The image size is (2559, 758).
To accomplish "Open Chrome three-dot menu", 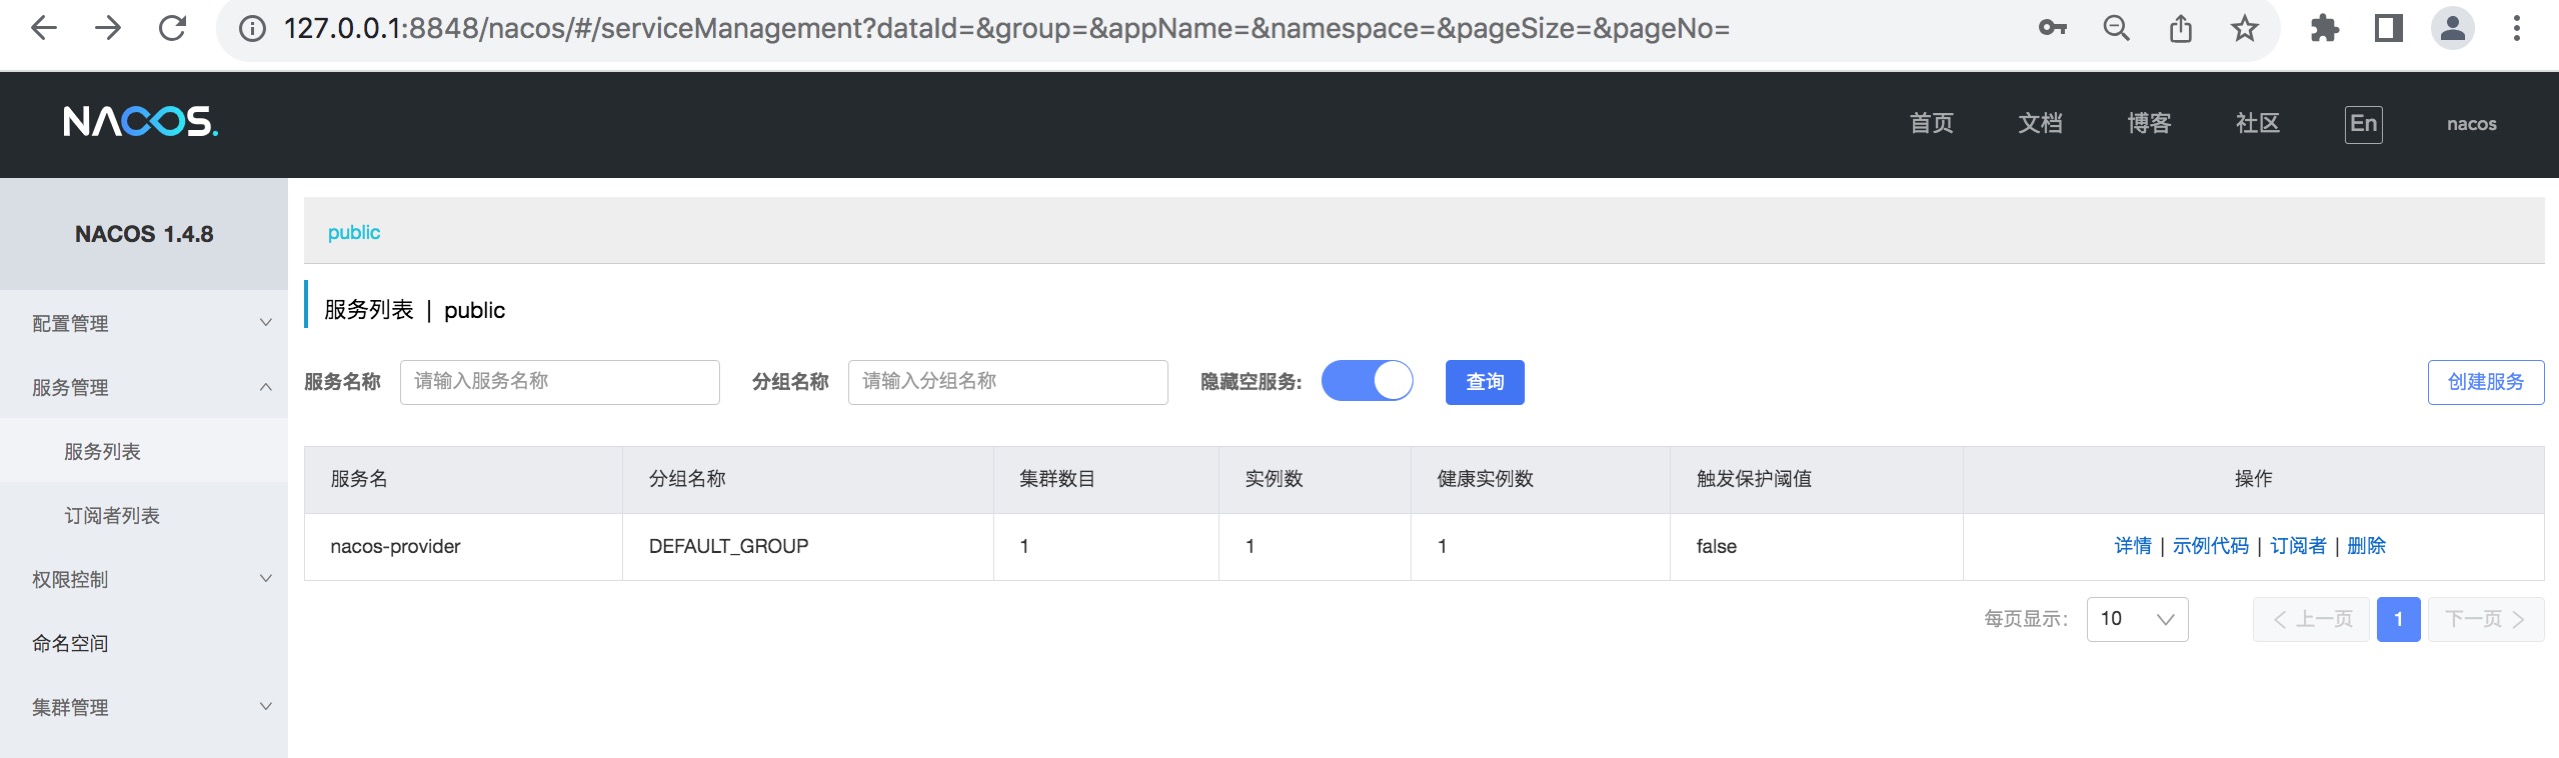I will tap(2517, 28).
